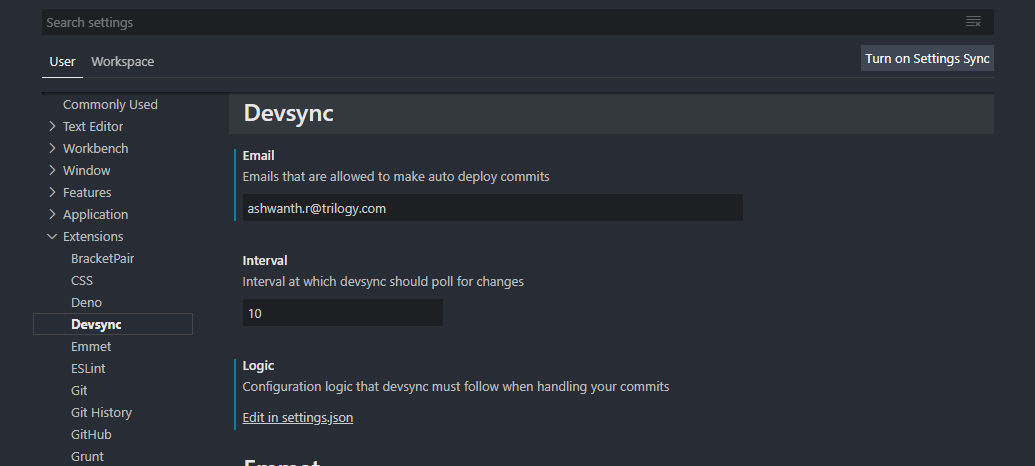Image resolution: width=1035 pixels, height=466 pixels.
Task: Click 'Emails that are allowed' description
Action: [x=395, y=177]
